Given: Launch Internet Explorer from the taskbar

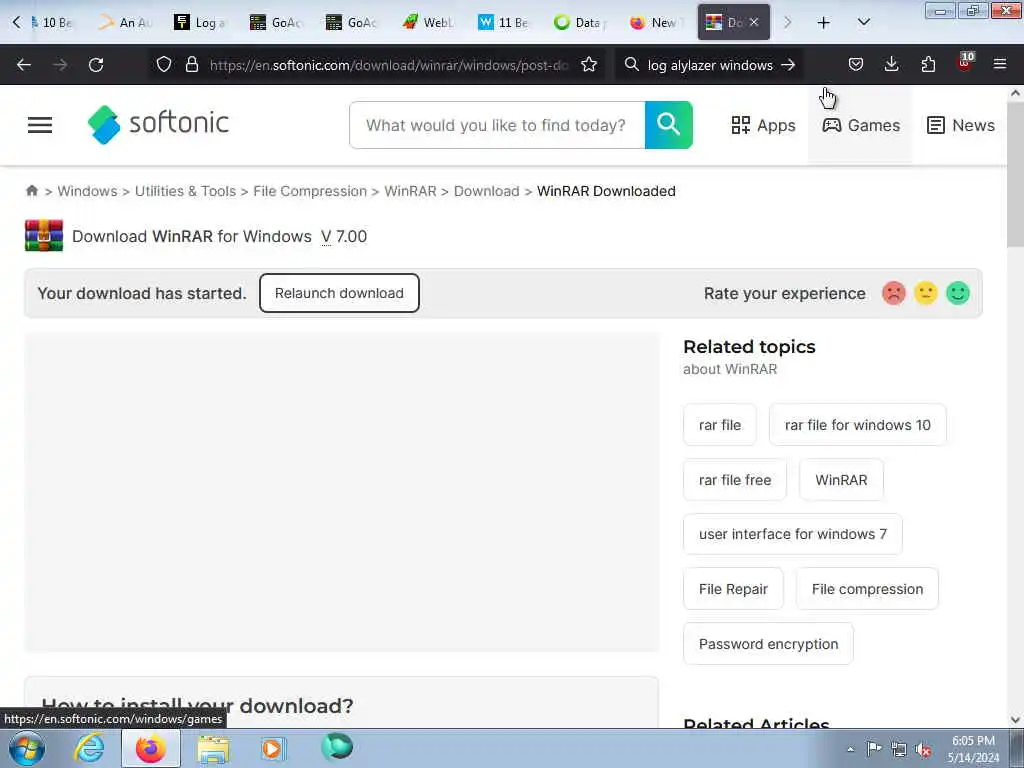Looking at the screenshot, I should (x=89, y=748).
